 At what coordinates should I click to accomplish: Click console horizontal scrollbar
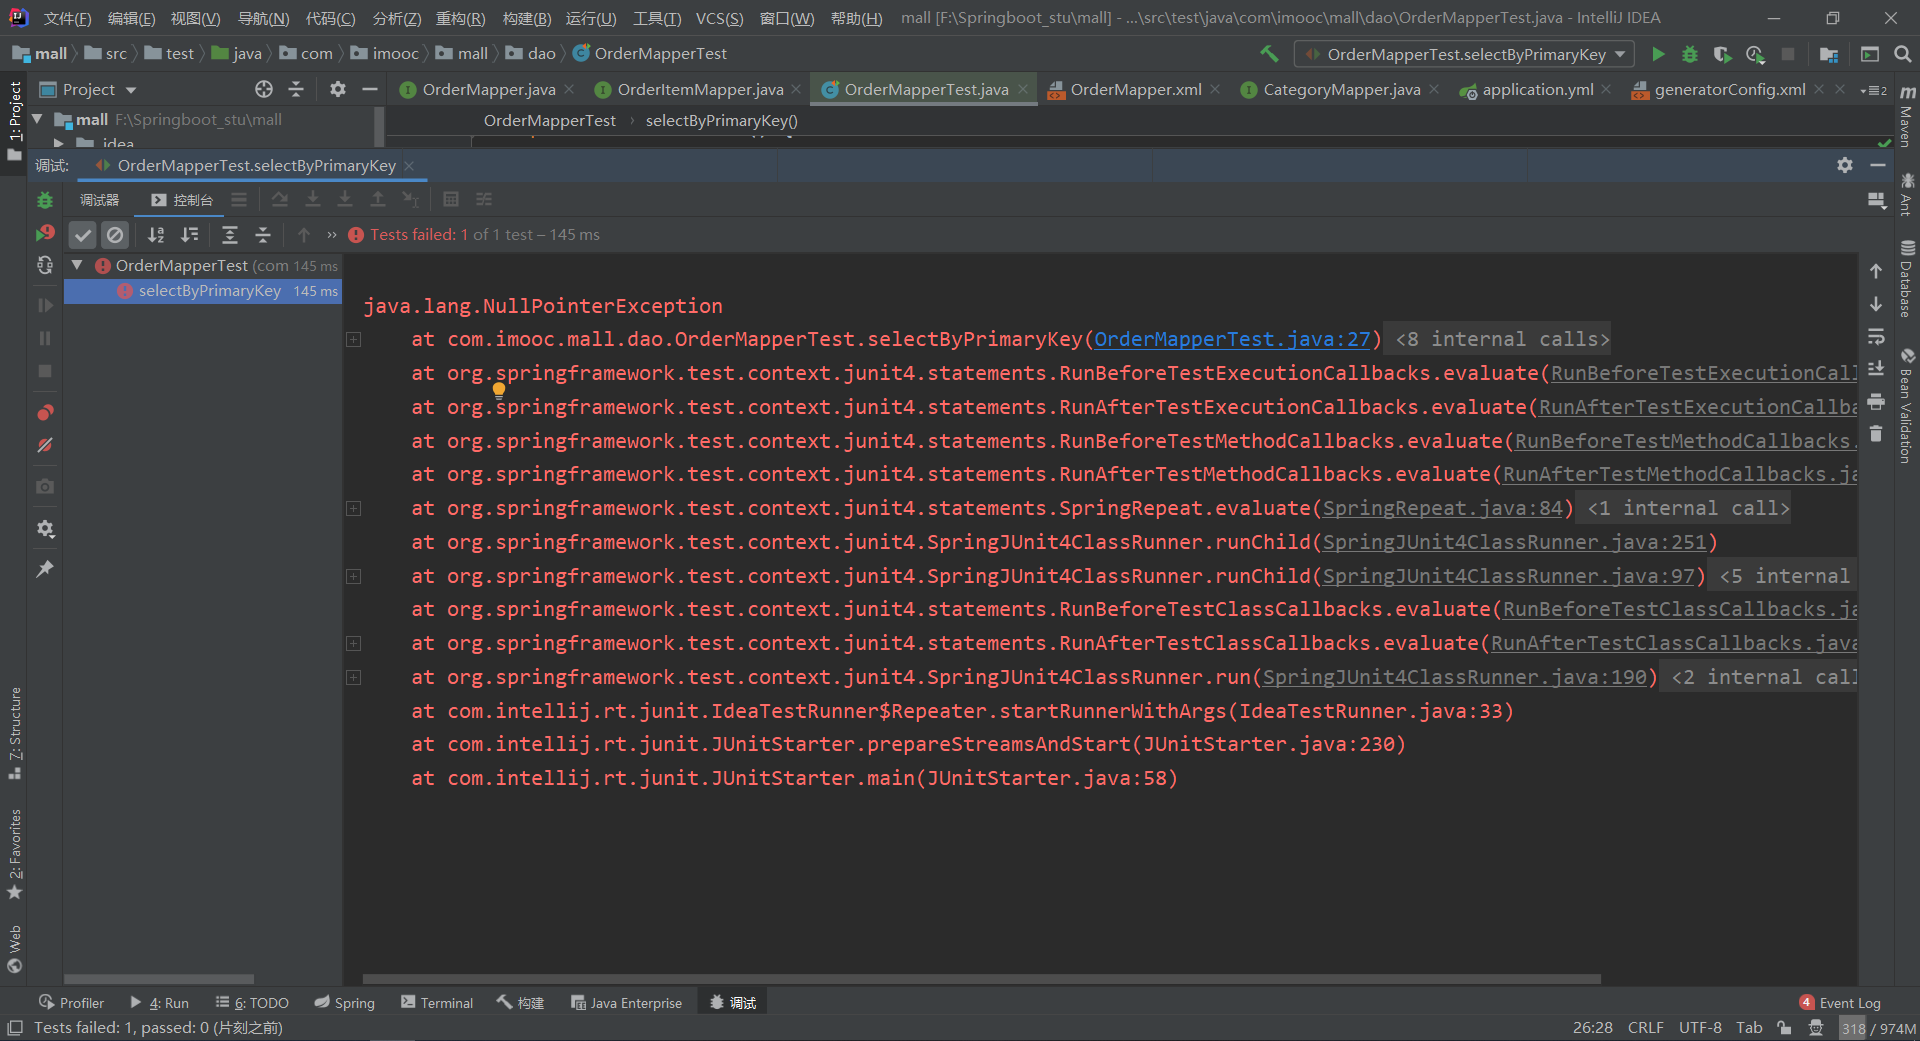(981, 979)
